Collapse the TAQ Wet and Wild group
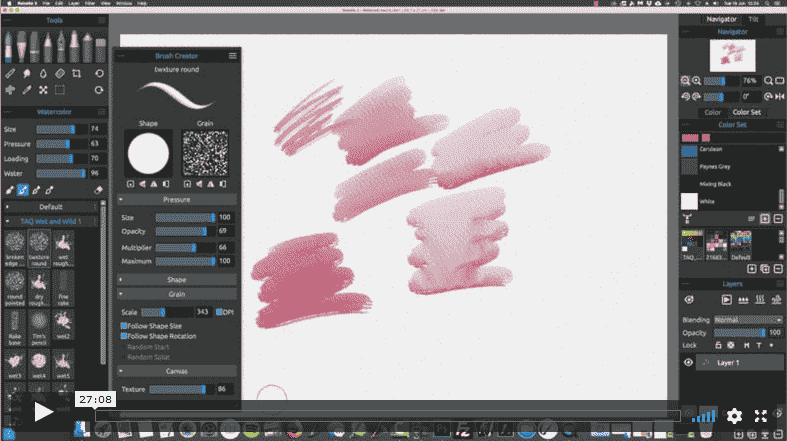Screen dimensions: 787x441 tap(51, 221)
